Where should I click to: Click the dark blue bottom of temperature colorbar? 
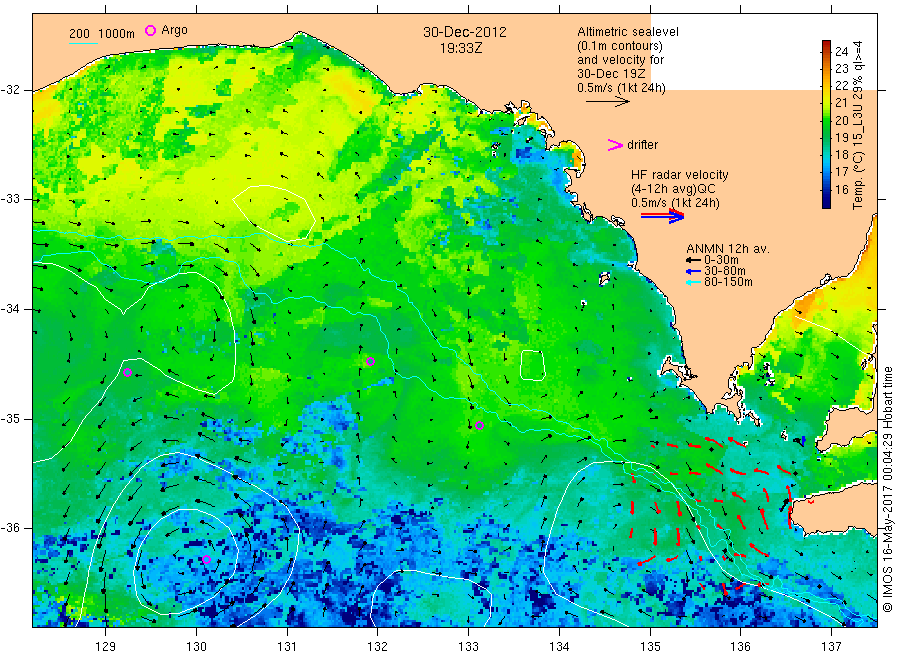(826, 202)
